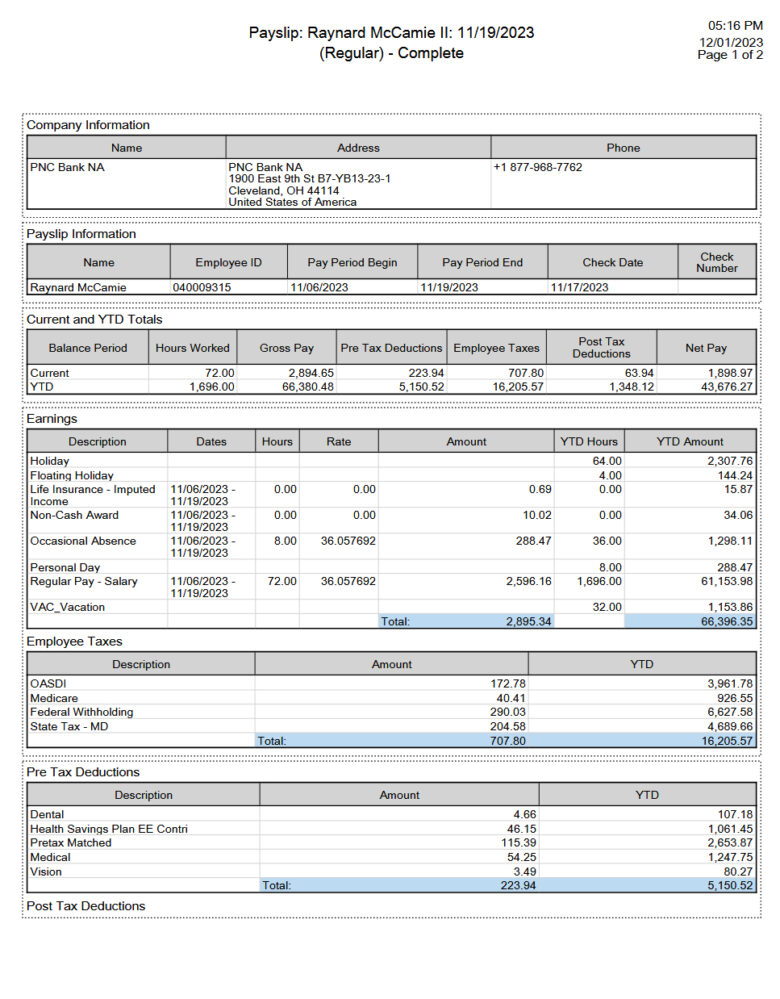The height and width of the screenshot is (999, 780).
Task: Click the 'Dental' deduction row
Action: click(x=391, y=814)
